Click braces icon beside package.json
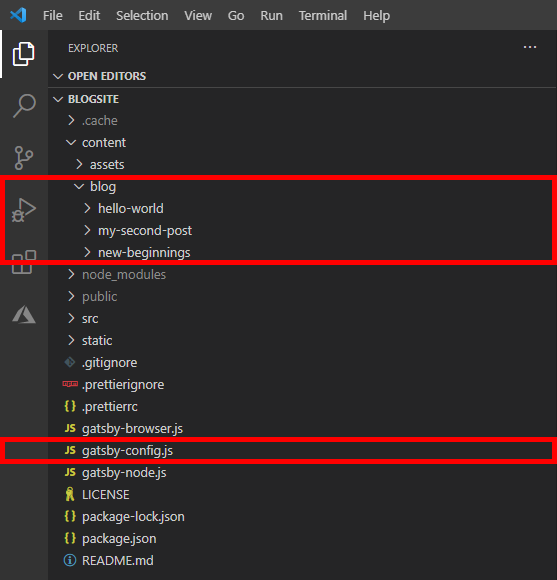This screenshot has height=580, width=557. click(70, 538)
